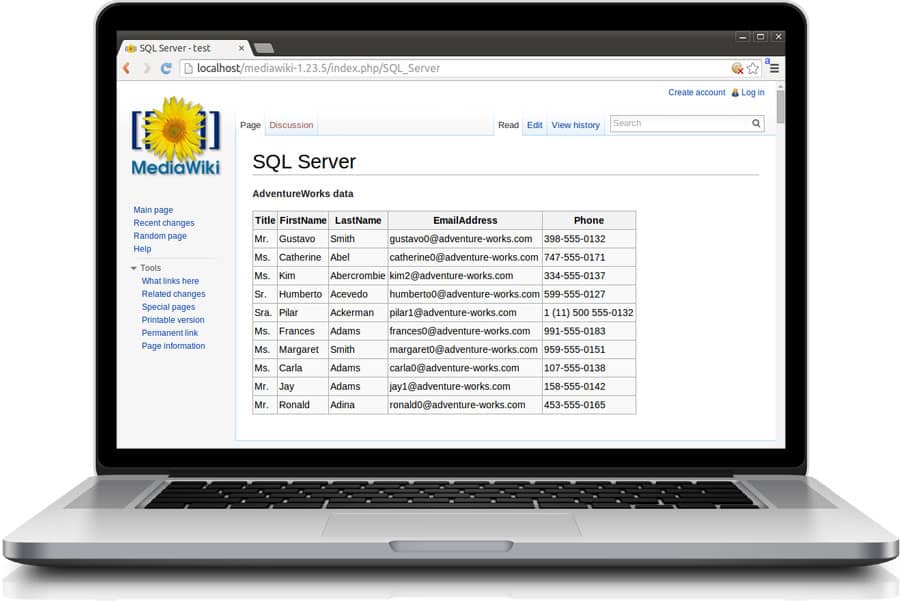Open Related changes link
The image size is (900, 601).
[x=173, y=294]
